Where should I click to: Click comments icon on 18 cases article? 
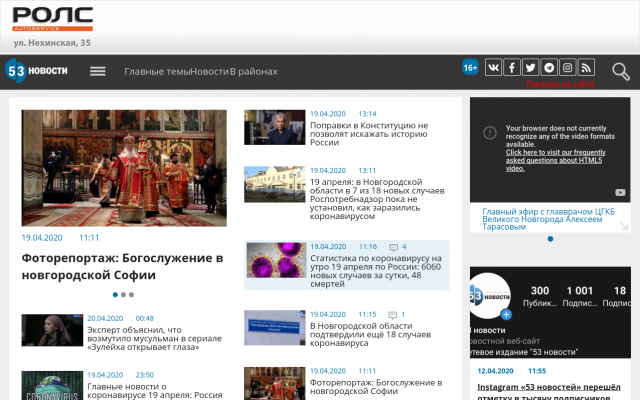tap(392, 315)
